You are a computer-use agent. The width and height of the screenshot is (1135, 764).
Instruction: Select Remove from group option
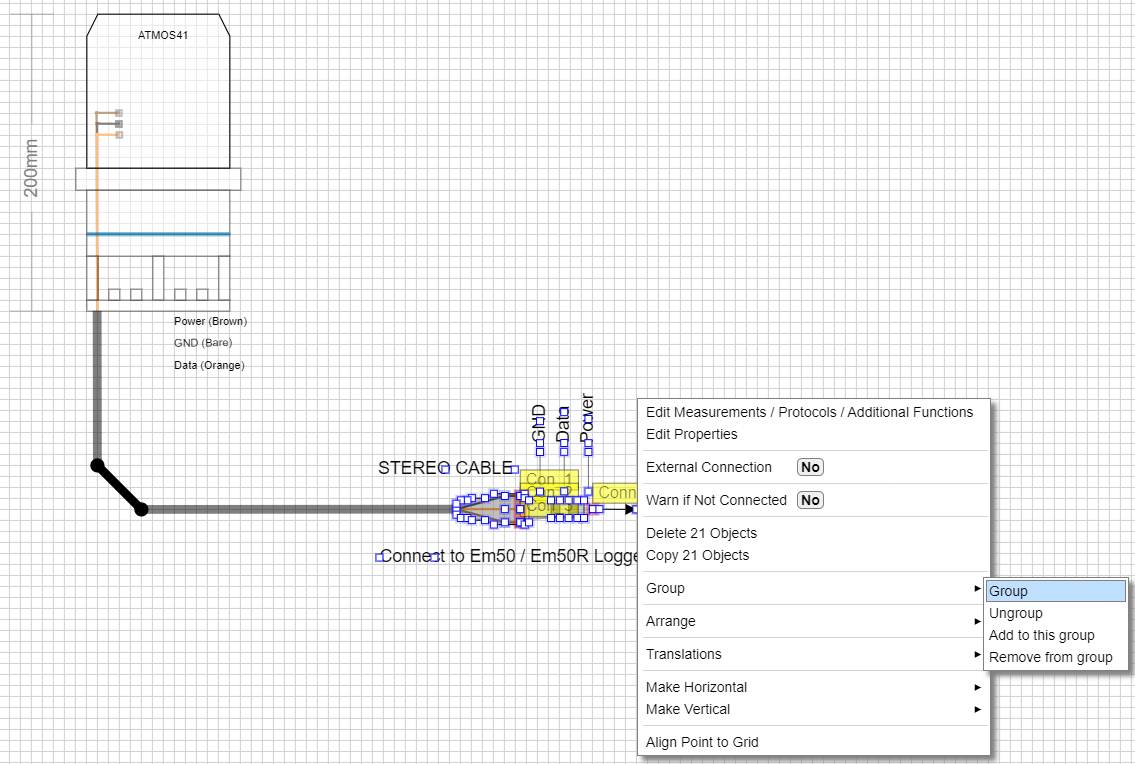pos(1050,657)
